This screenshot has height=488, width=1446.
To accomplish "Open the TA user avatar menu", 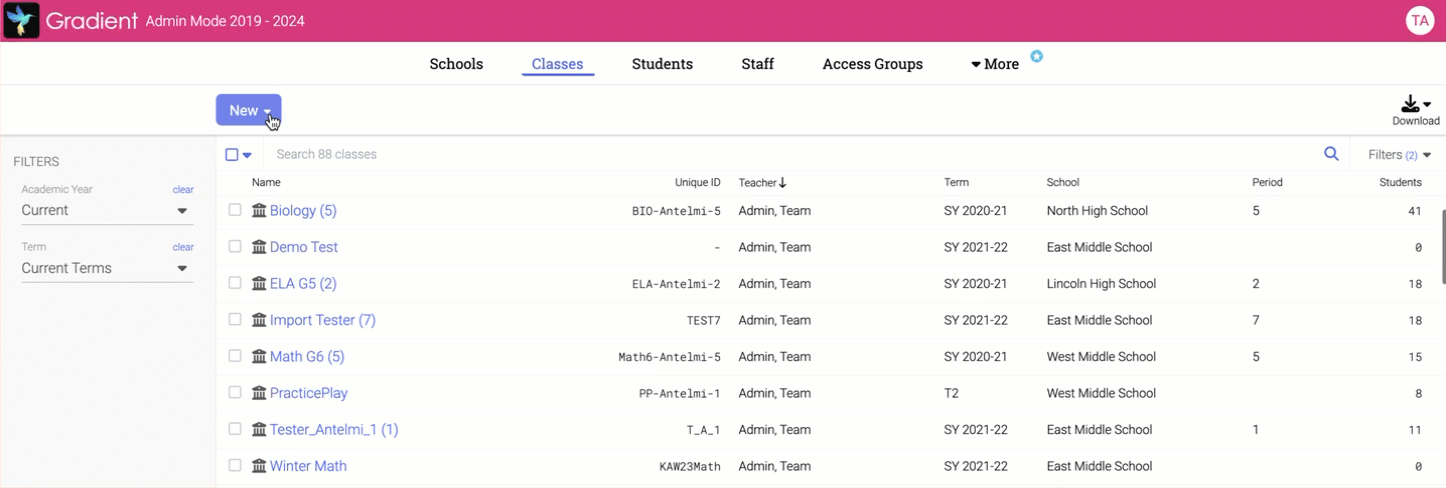I will (x=1419, y=21).
